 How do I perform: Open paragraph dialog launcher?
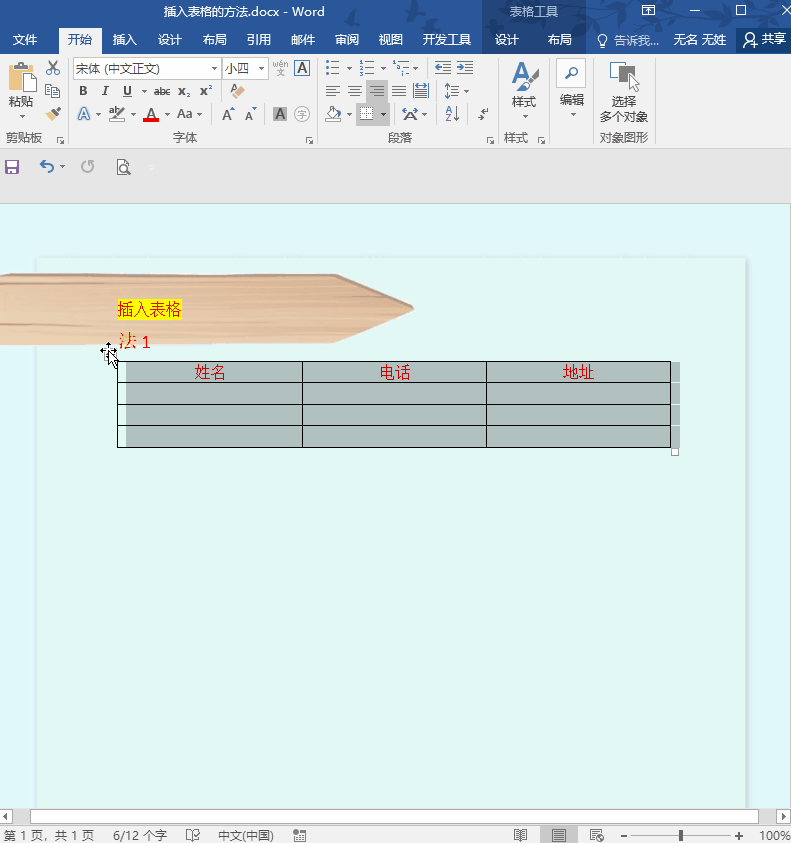(x=490, y=140)
